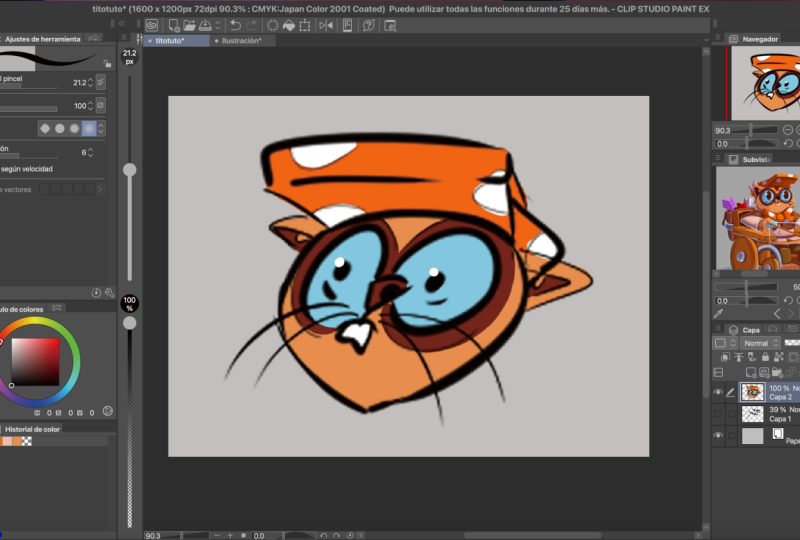
Task: Click the Navegador zoom out minus icon
Action: click(x=788, y=130)
